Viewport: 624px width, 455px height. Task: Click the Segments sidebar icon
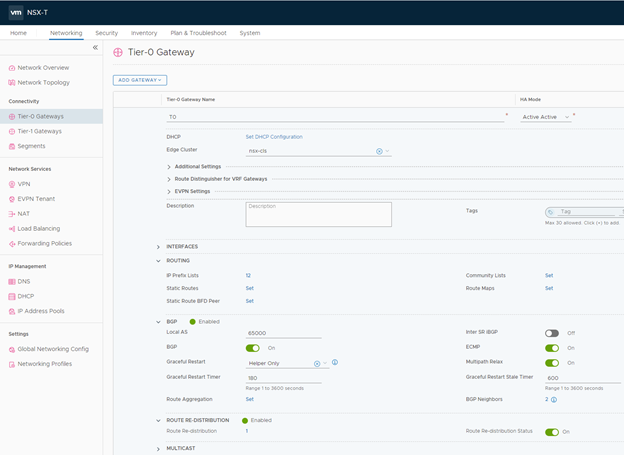pos(12,146)
